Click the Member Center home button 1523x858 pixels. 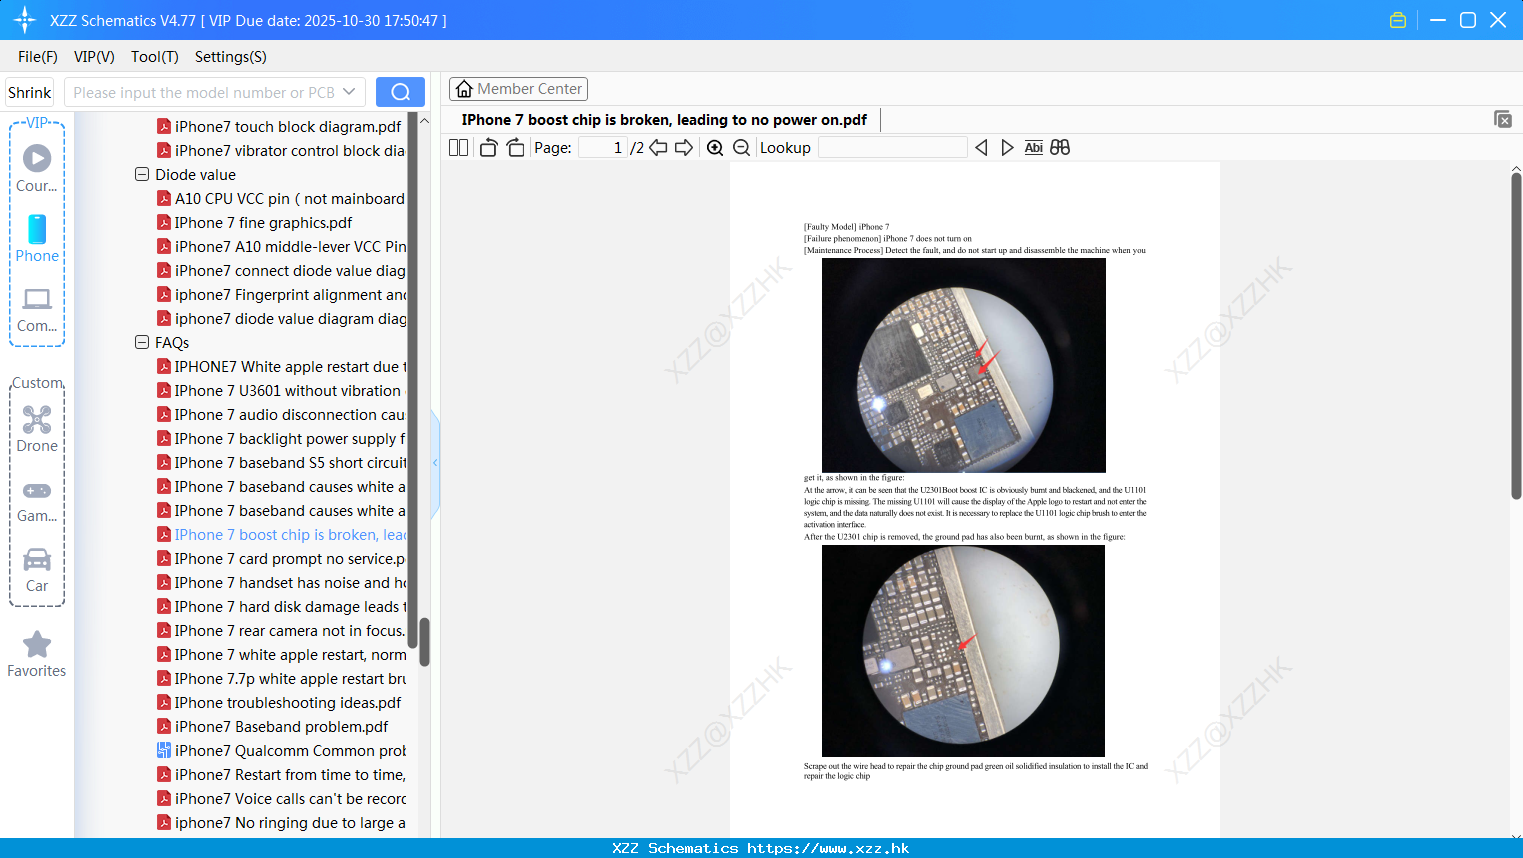(518, 89)
